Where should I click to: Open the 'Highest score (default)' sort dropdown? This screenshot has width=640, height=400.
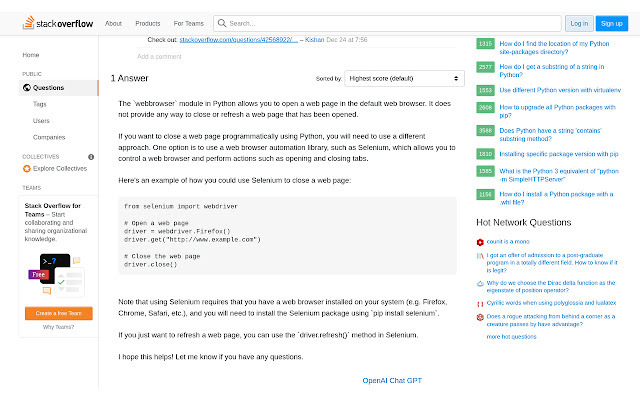(404, 78)
